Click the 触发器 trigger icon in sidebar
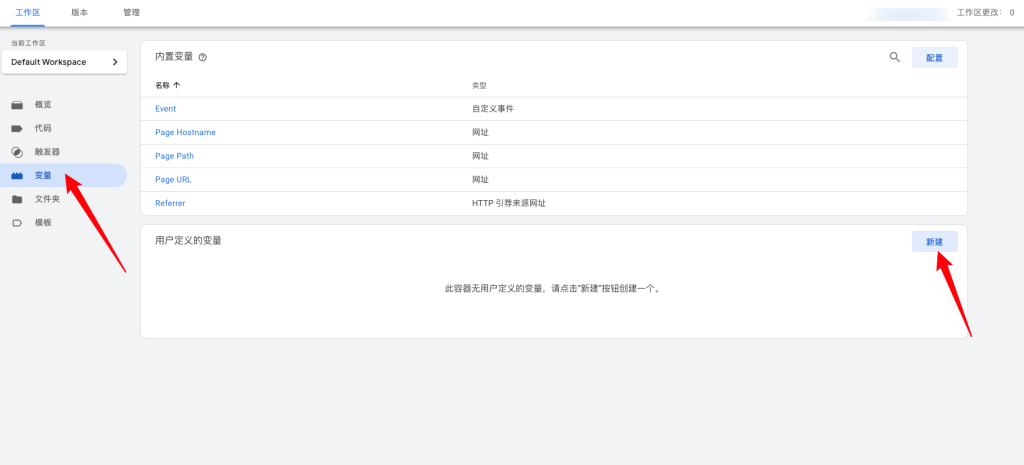1024x465 pixels. [18, 152]
